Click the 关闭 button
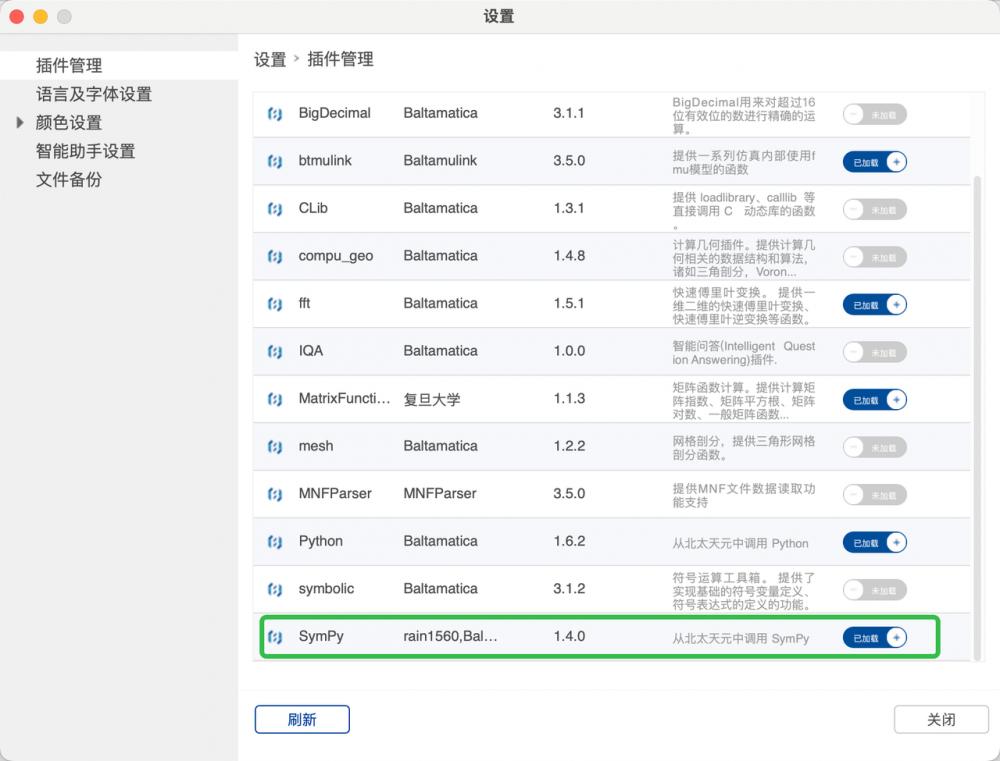 [x=940, y=719]
